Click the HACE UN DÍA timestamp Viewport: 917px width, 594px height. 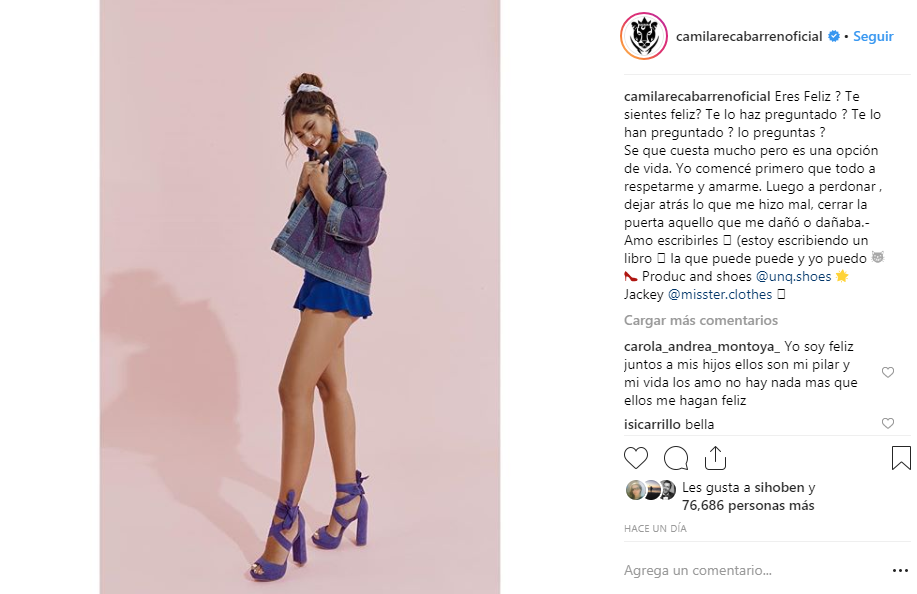pos(655,529)
